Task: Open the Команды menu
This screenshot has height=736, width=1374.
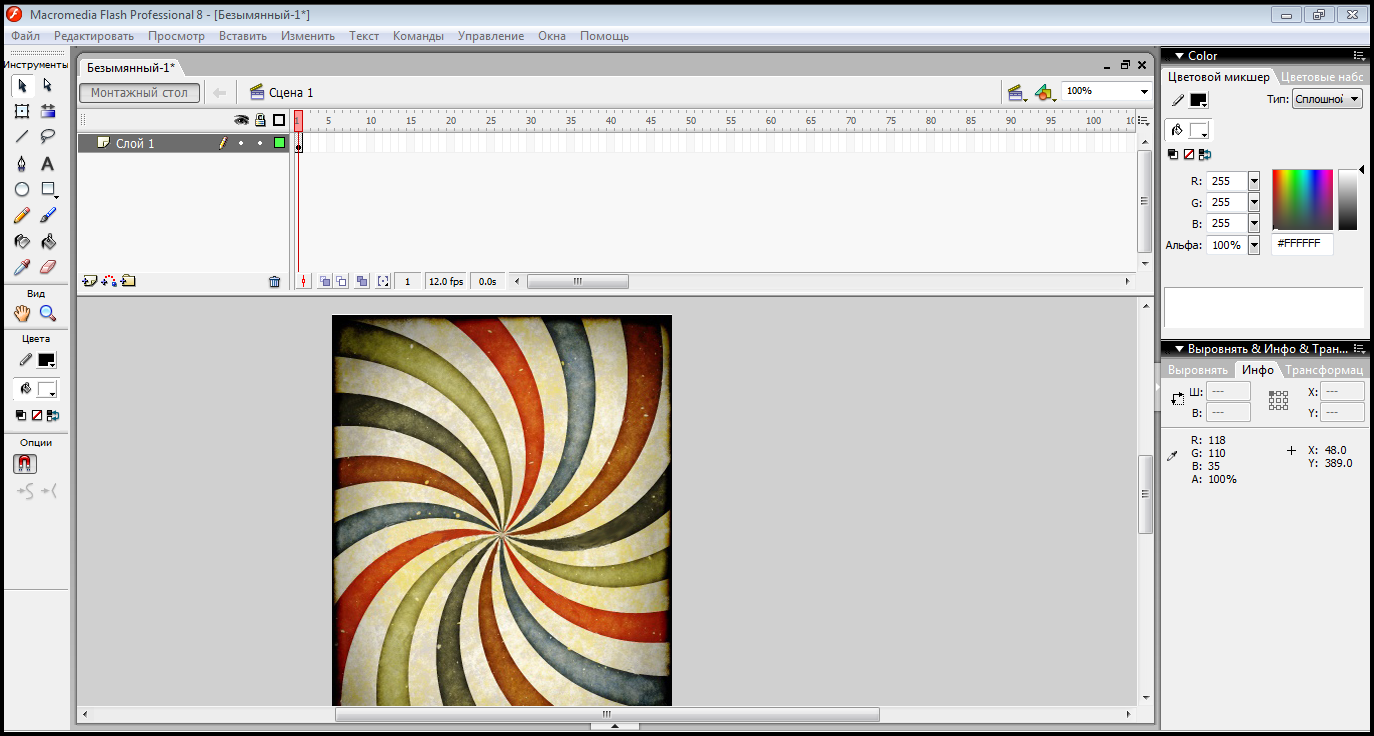Action: point(418,36)
